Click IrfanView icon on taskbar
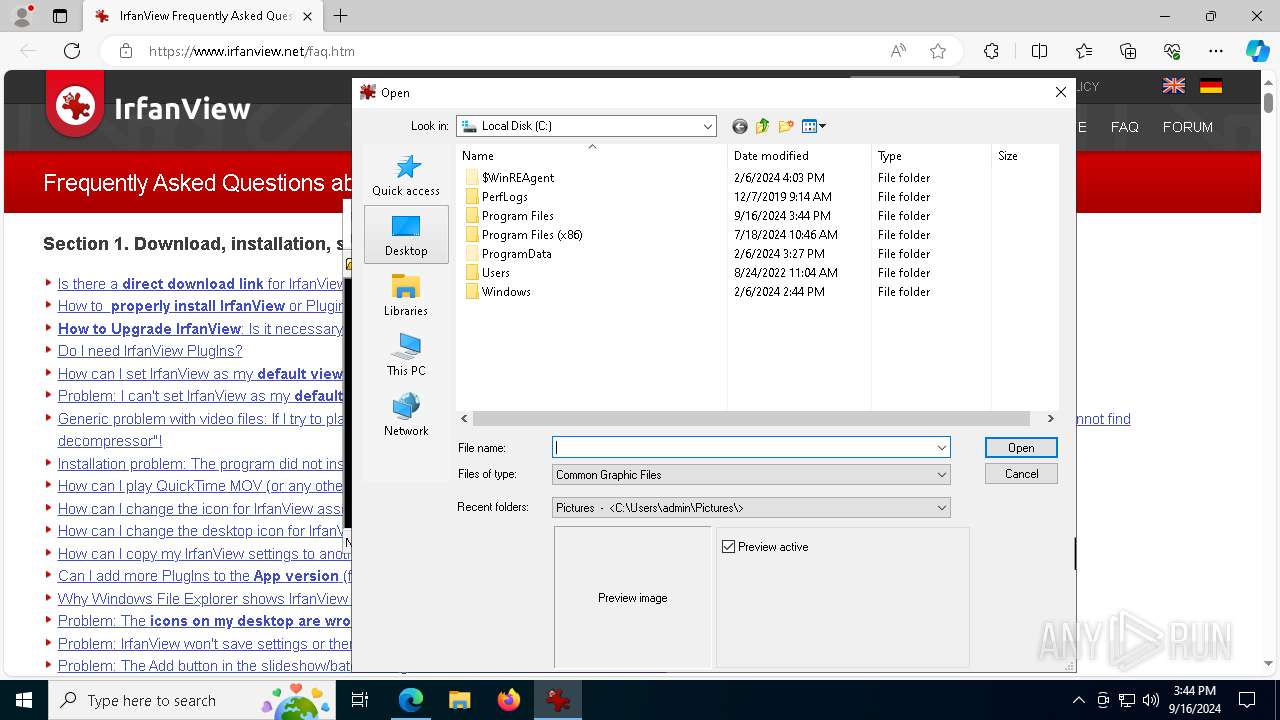Viewport: 1280px width, 720px height. pos(558,700)
